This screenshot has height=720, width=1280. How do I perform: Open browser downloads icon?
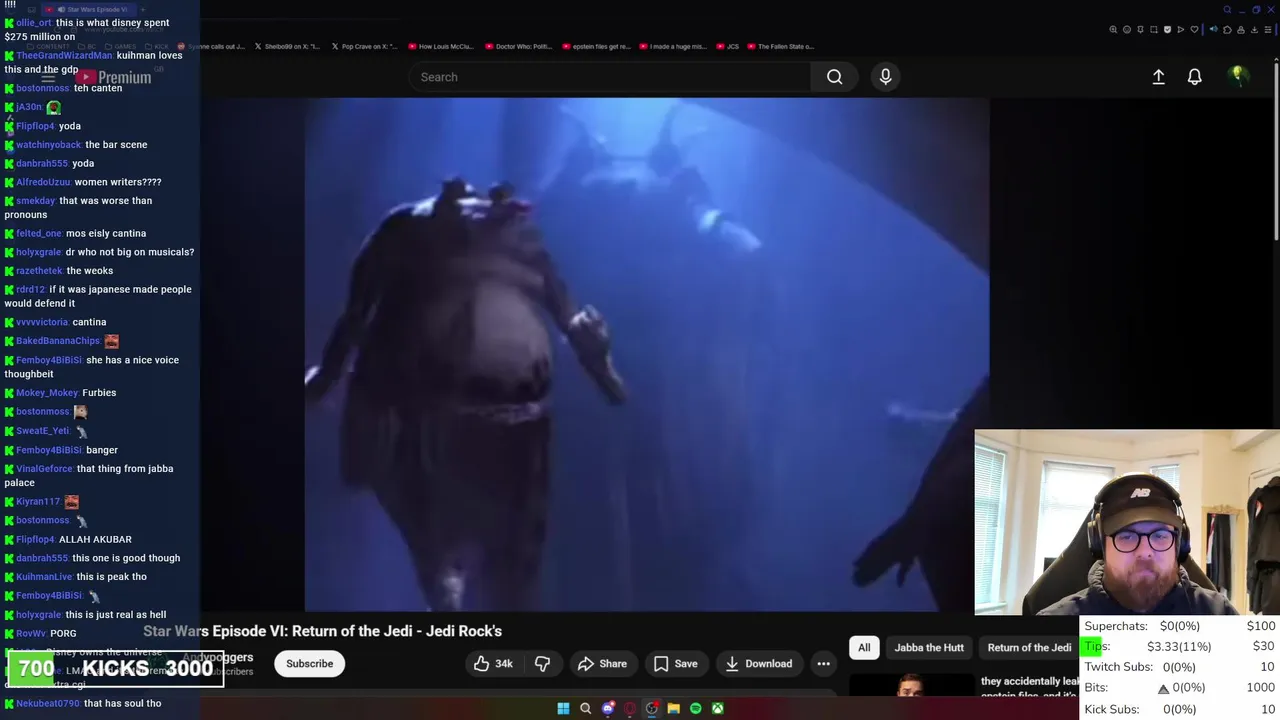[x=1254, y=30]
